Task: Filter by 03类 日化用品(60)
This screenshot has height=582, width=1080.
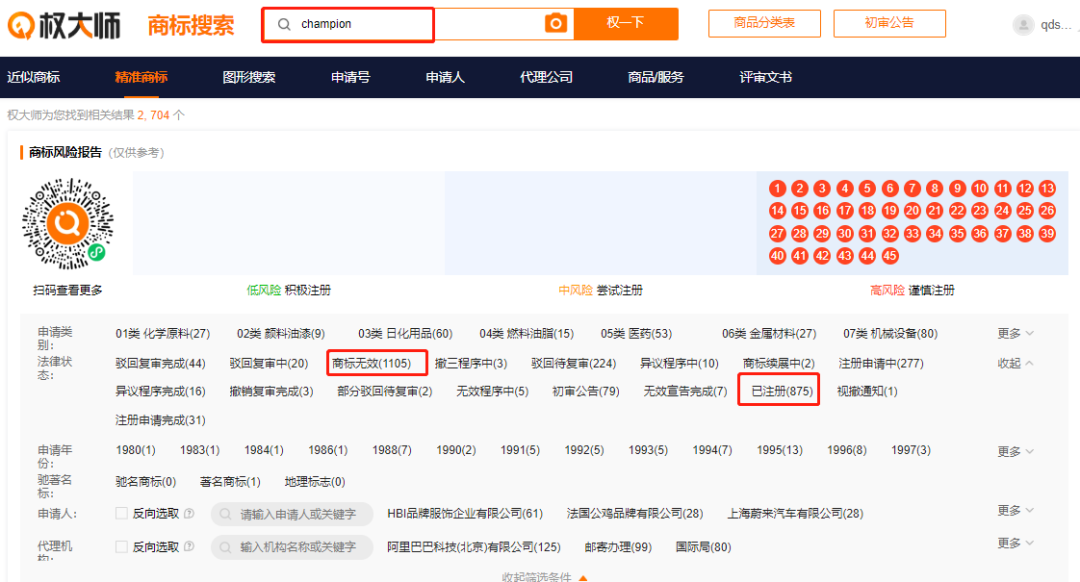Action: coord(405,333)
